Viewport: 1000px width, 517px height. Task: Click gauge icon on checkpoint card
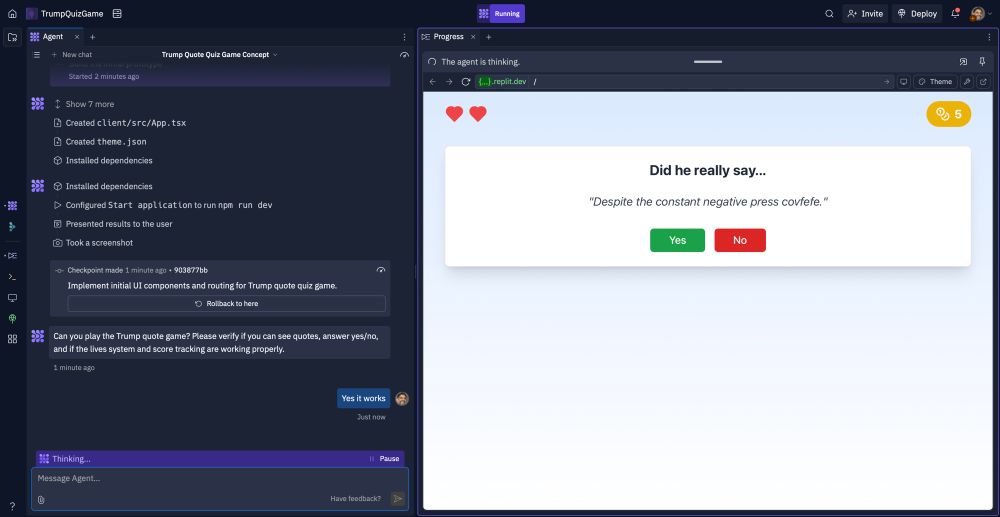click(x=381, y=270)
